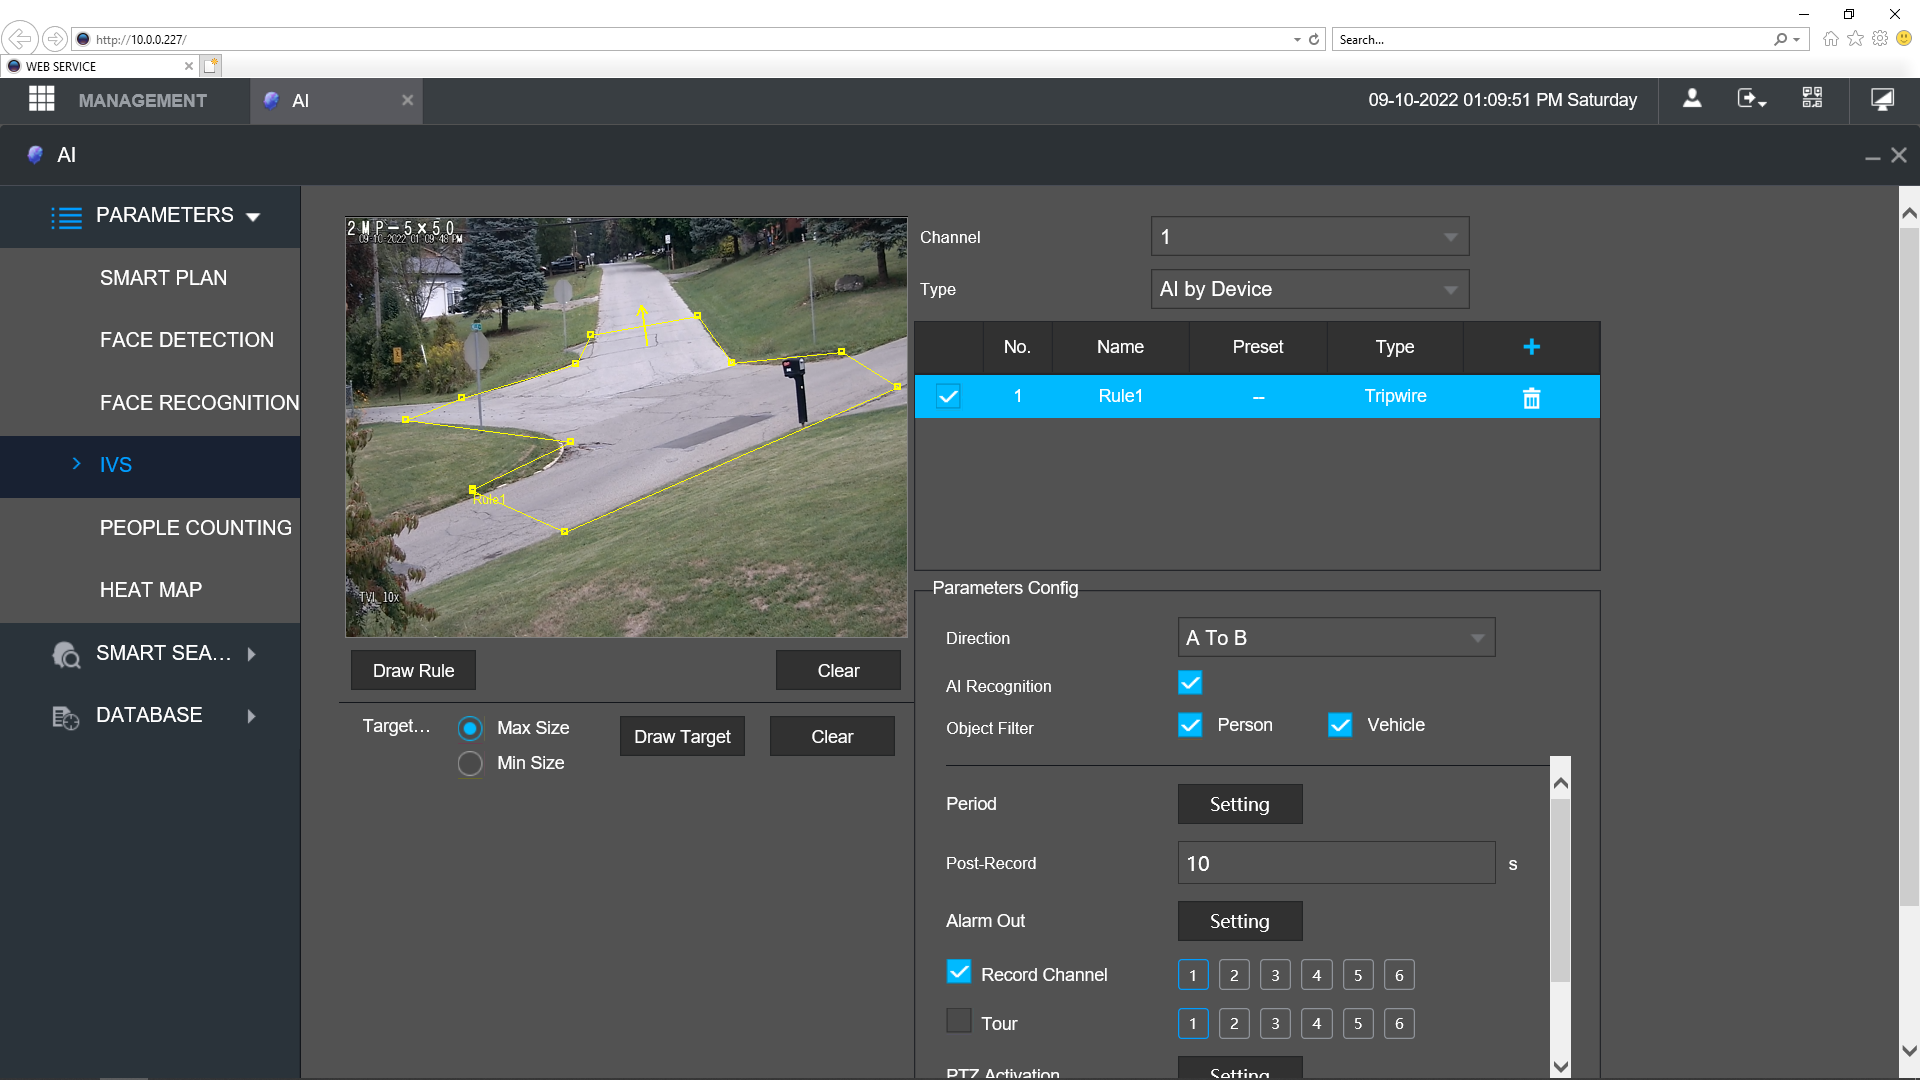This screenshot has height=1080, width=1920.
Task: Expand the DATABASE section
Action: [251, 716]
